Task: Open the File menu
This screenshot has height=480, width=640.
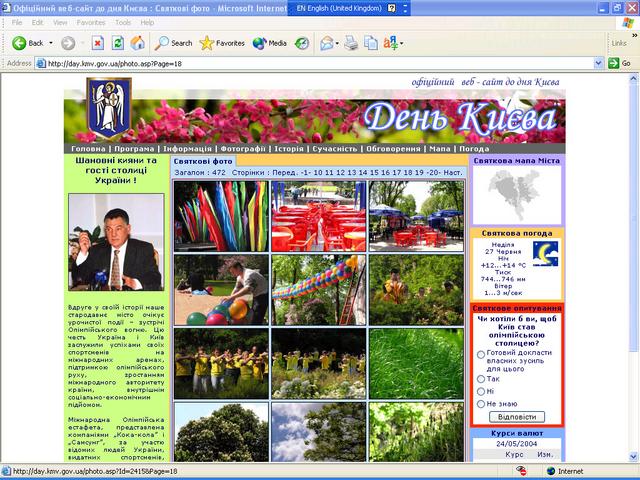Action: pos(17,22)
